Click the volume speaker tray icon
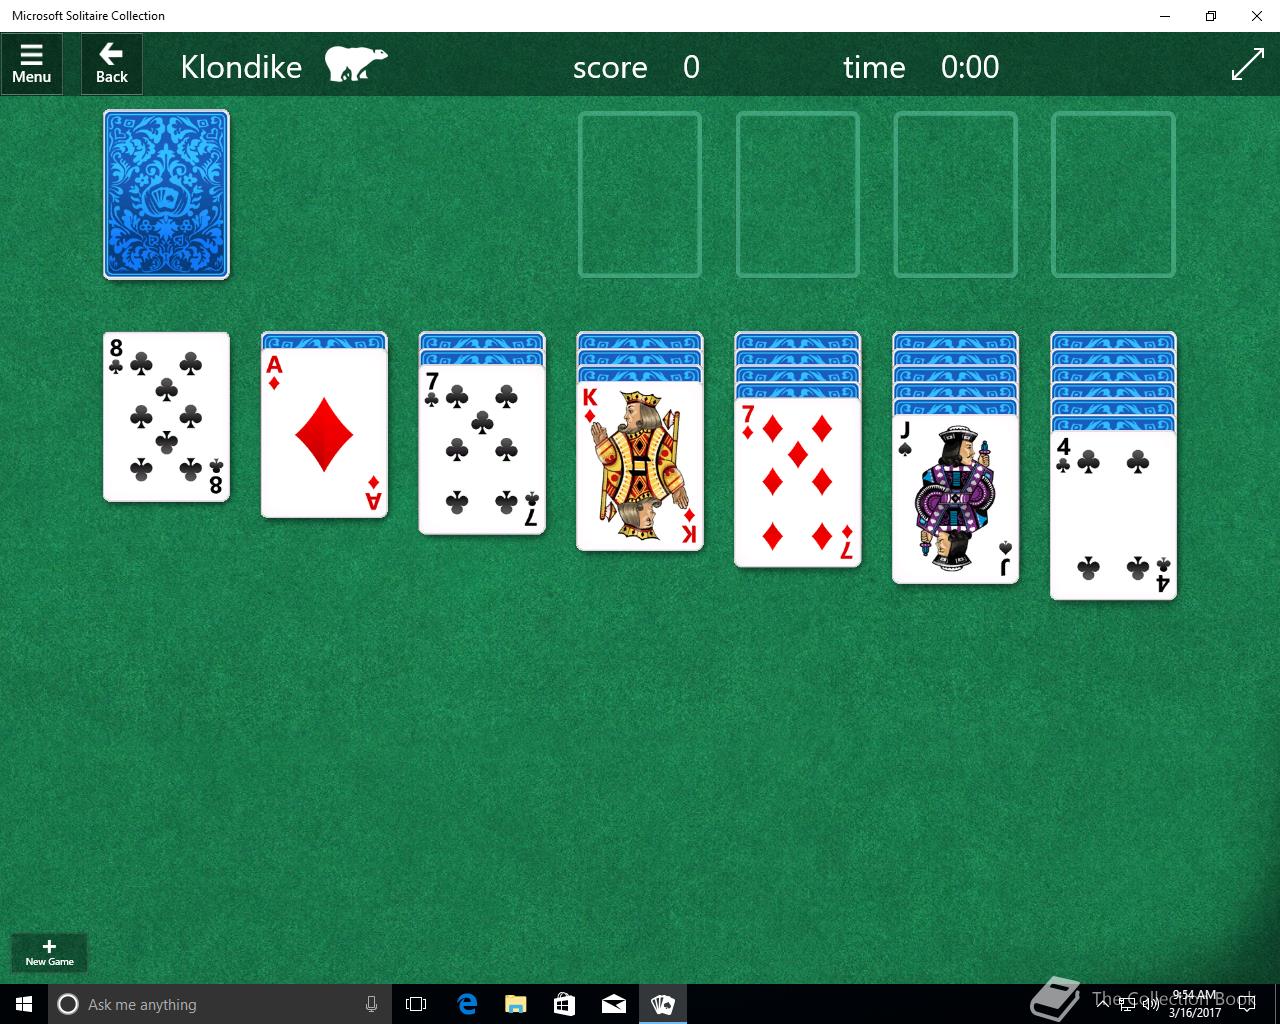 pos(1149,1004)
